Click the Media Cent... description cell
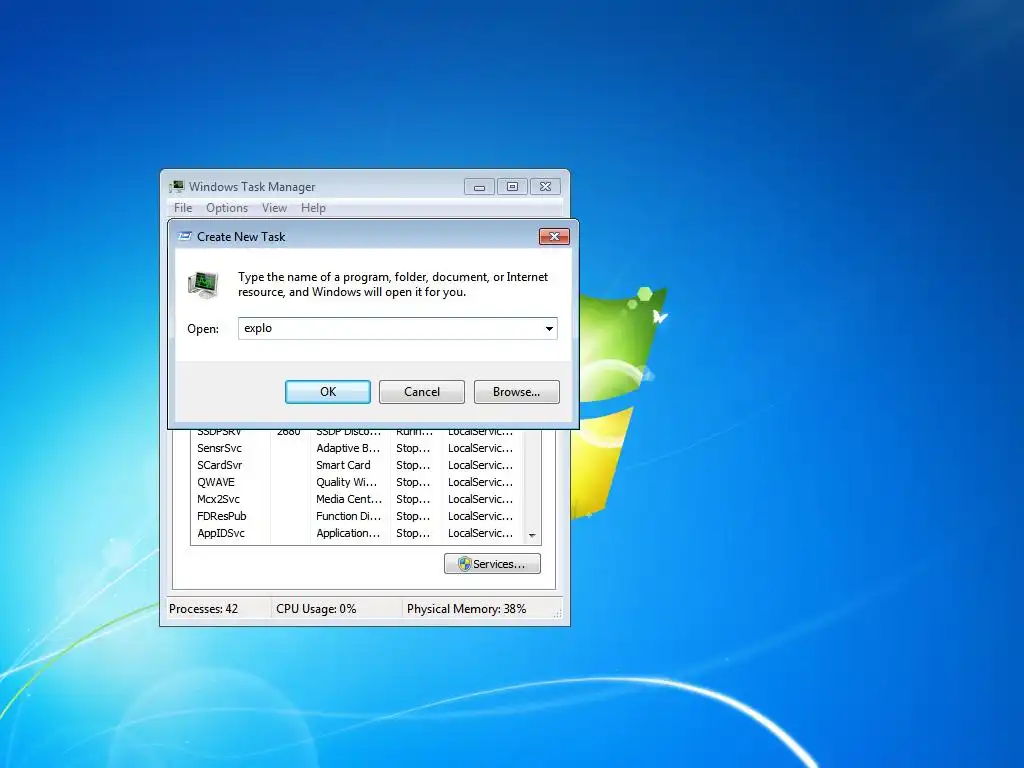Screen dimensions: 1024x768 click(349, 499)
